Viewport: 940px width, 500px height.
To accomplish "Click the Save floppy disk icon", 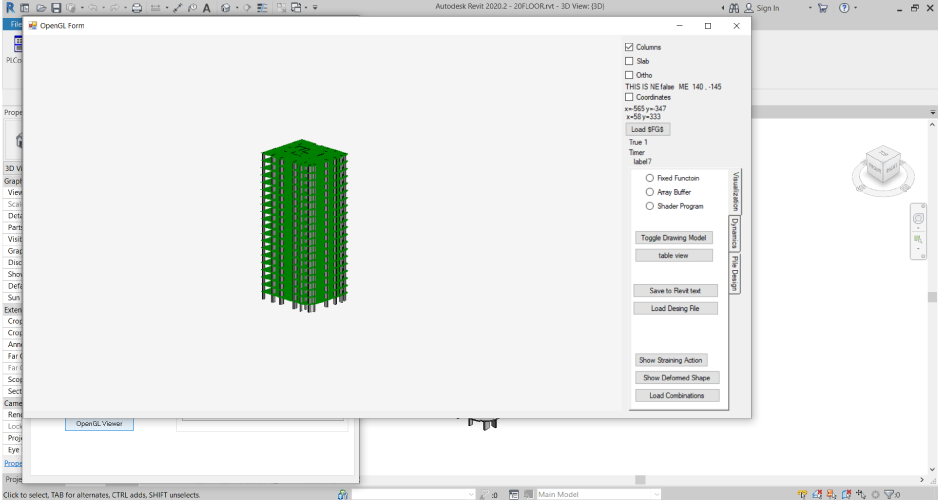I will click(56, 8).
